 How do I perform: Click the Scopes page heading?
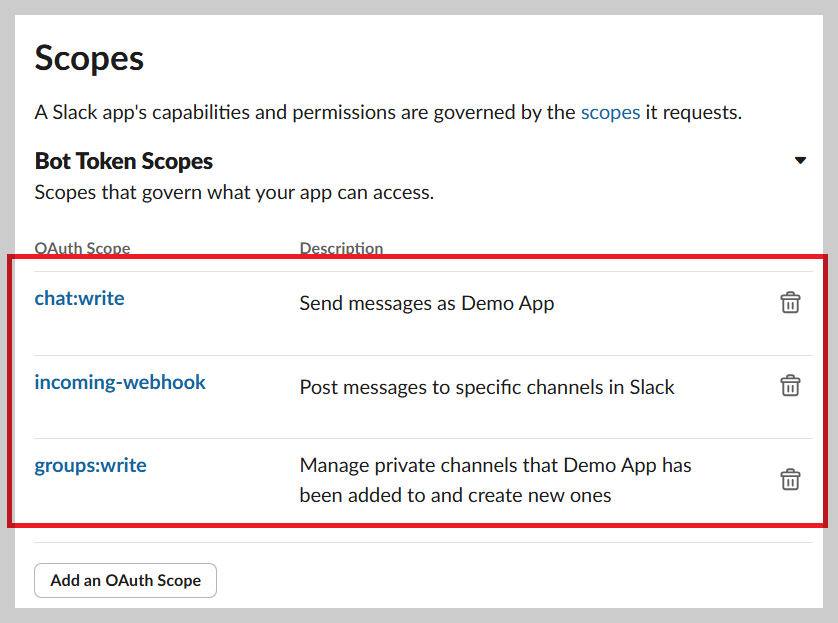90,58
